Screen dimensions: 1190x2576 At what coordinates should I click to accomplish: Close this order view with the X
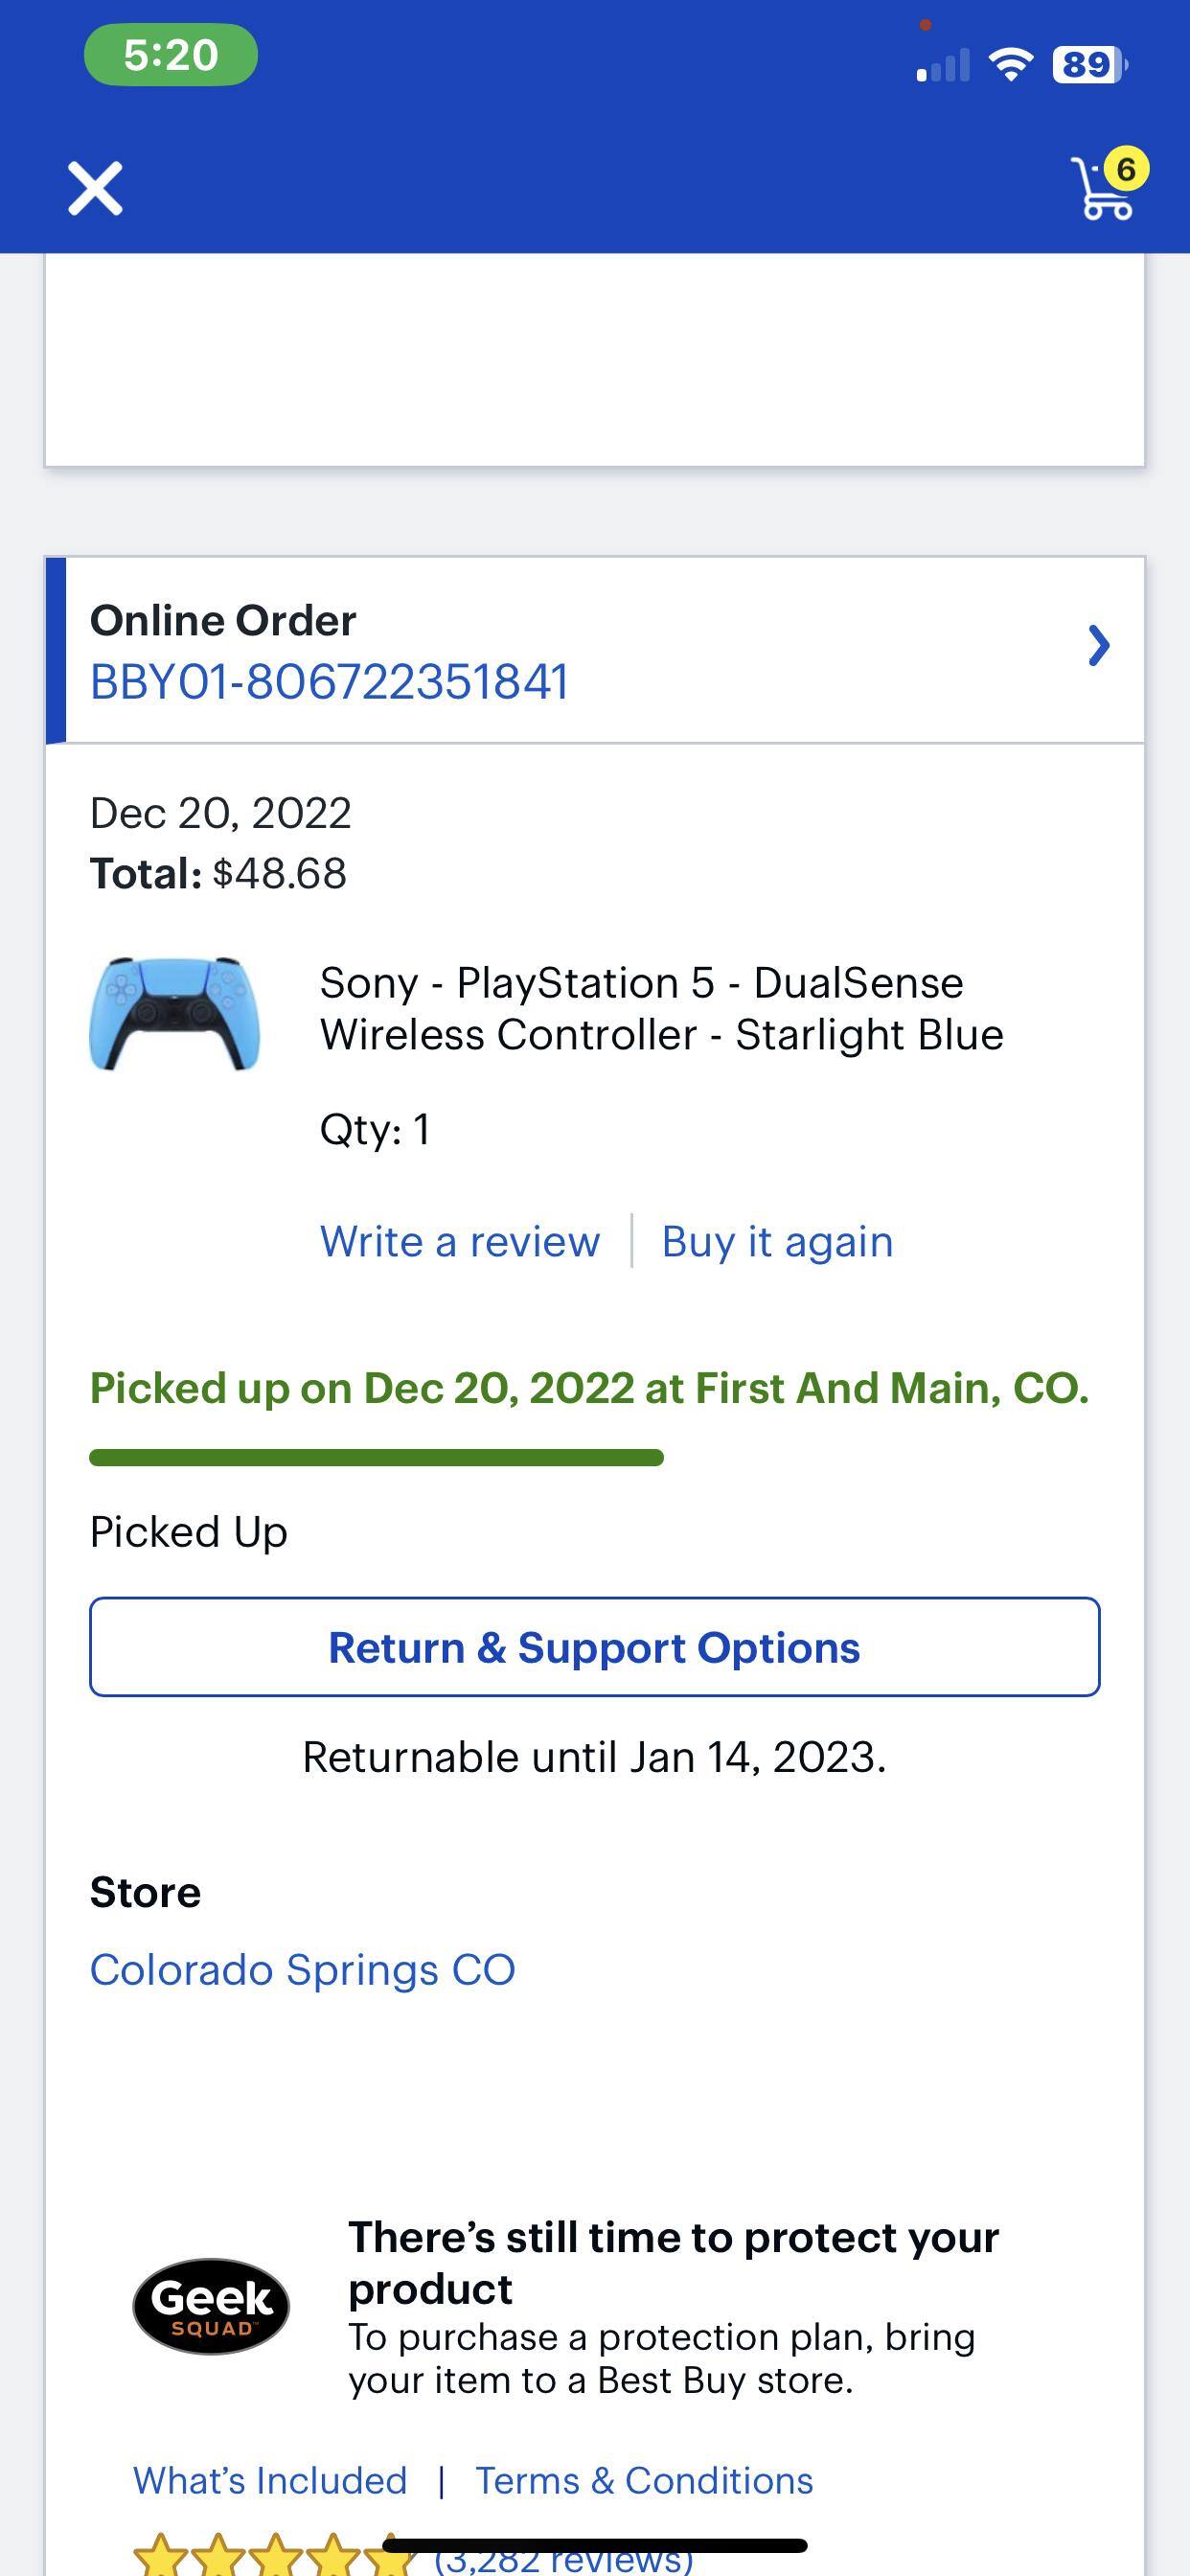pyautogui.click(x=93, y=187)
